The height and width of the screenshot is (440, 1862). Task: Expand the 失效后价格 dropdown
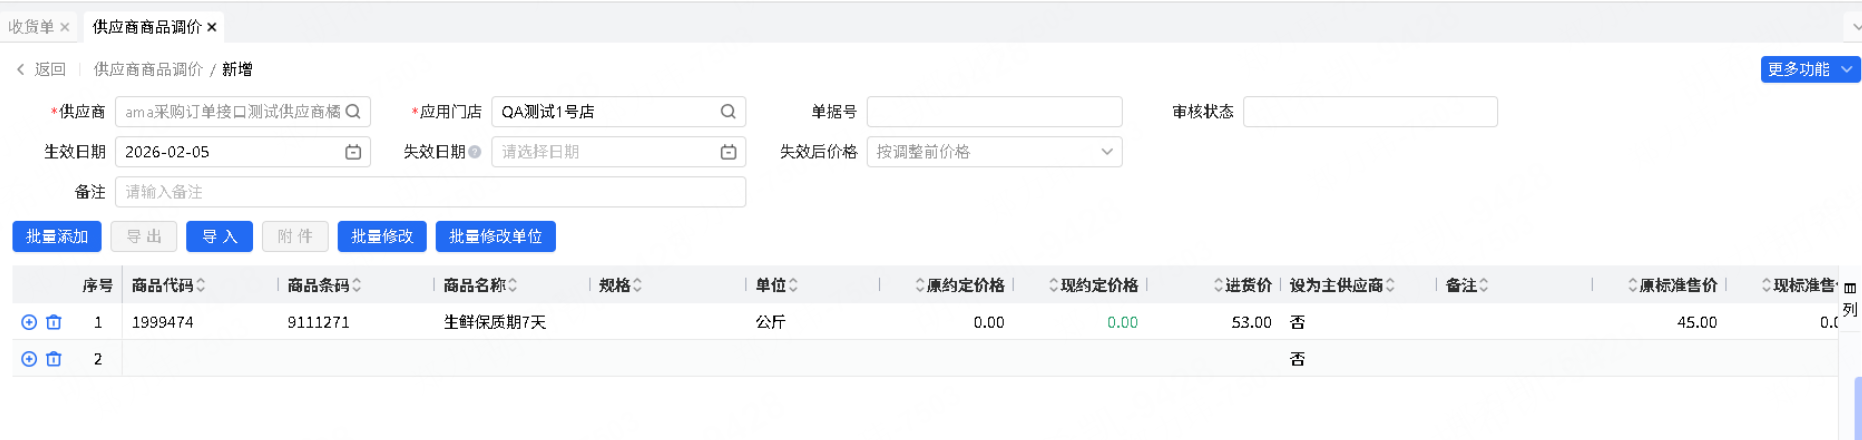1107,152
